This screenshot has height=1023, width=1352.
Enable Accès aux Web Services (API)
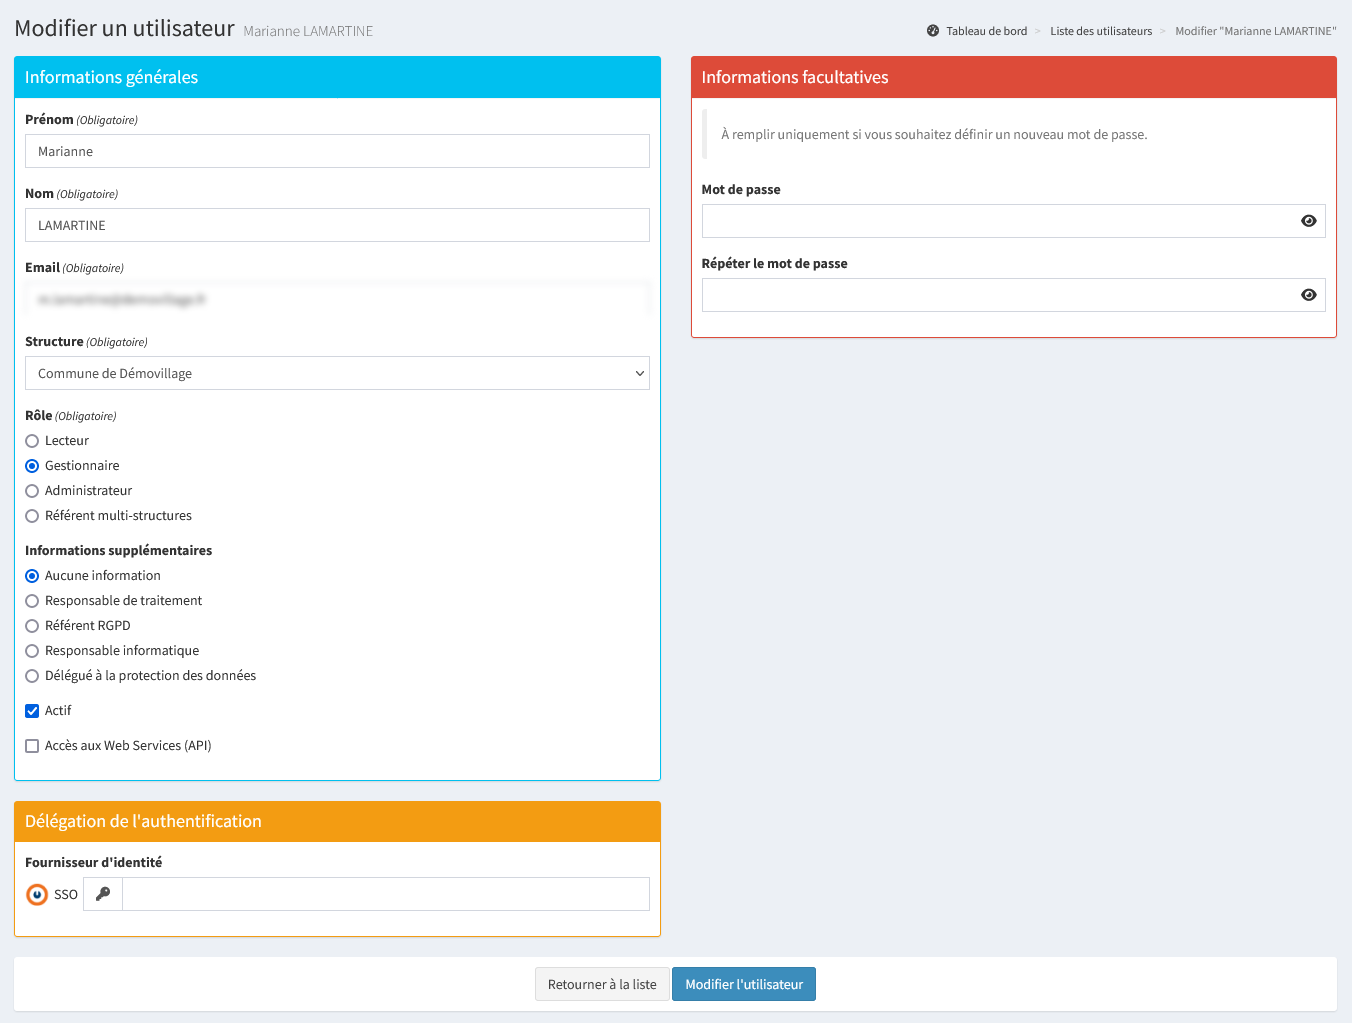coord(32,746)
